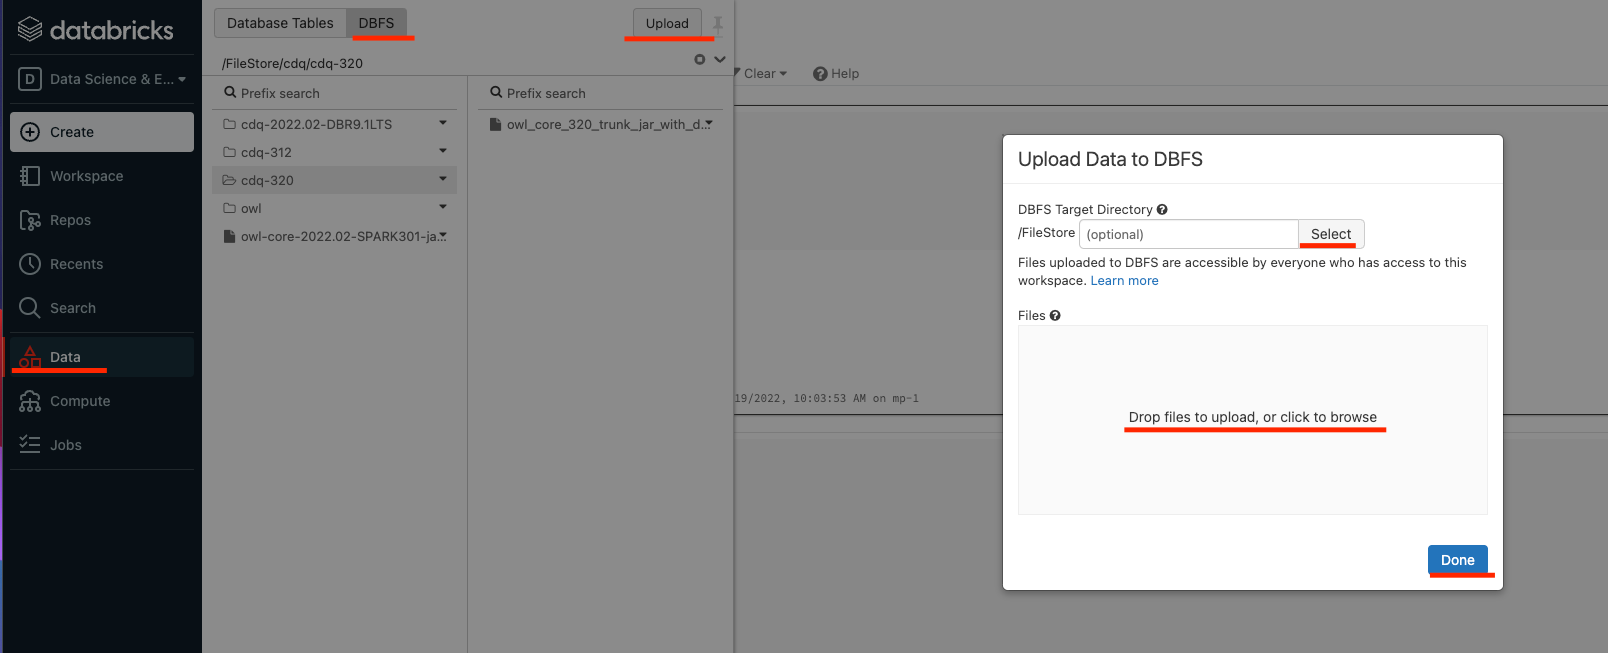Click the folder icon of the owl folder
The height and width of the screenshot is (653, 1608).
[x=229, y=208]
